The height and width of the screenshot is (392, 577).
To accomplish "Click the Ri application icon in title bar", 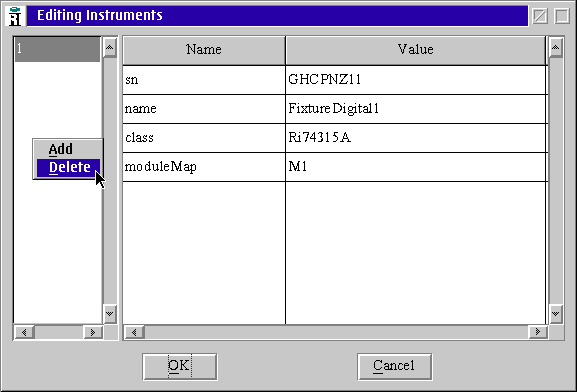I will point(15,16).
